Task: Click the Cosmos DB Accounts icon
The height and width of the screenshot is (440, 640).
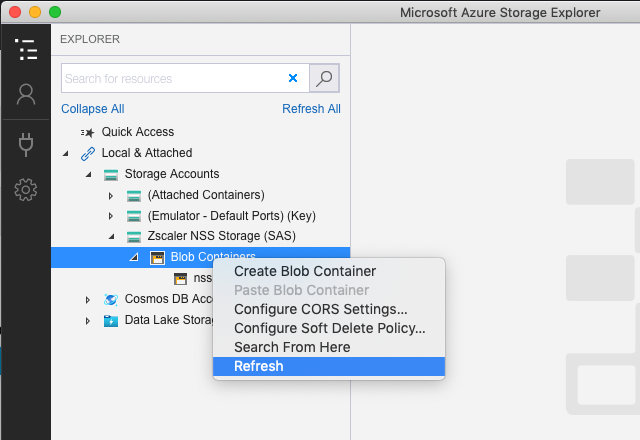Action: coord(110,299)
